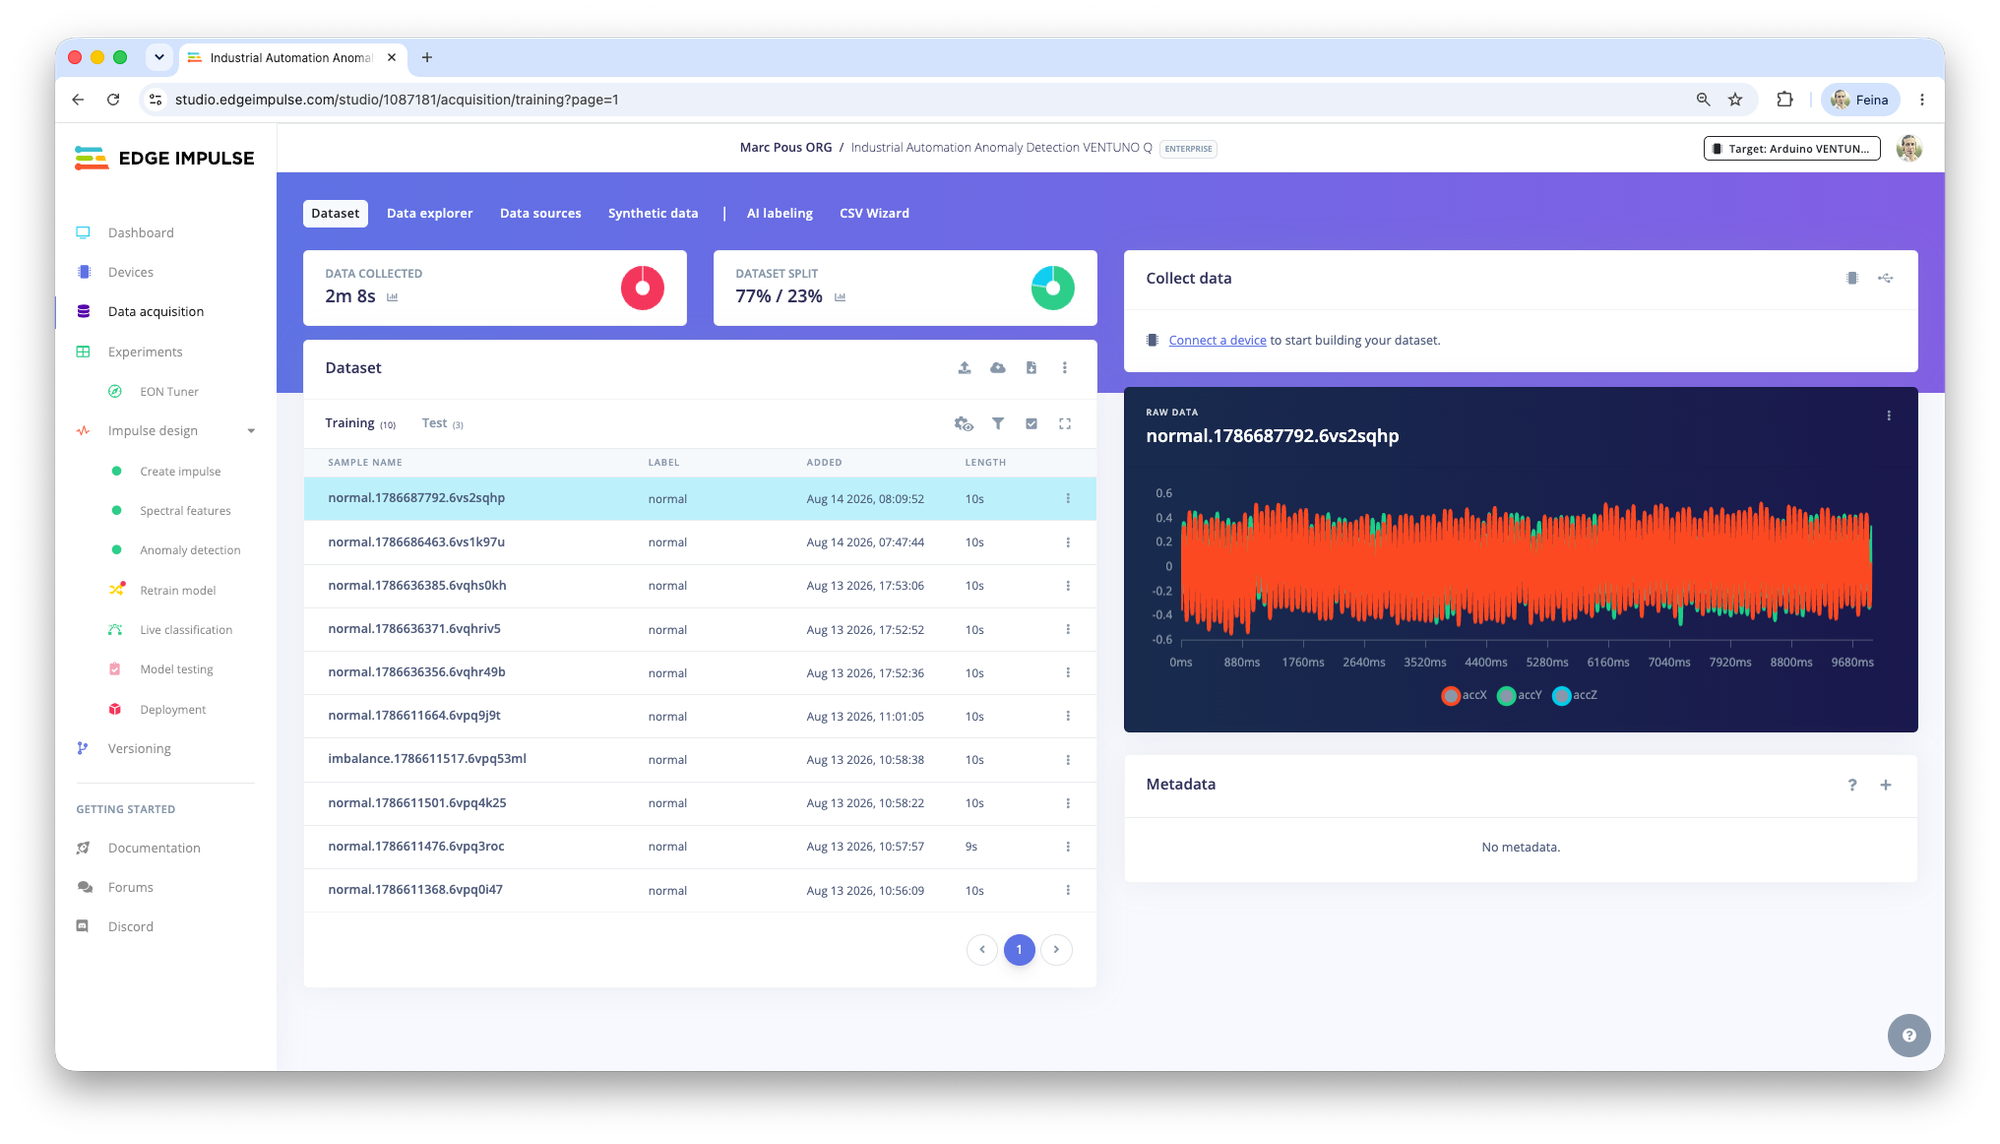
Task: Select sample normal.1786636385.6vqhs0kh
Action: tap(417, 586)
